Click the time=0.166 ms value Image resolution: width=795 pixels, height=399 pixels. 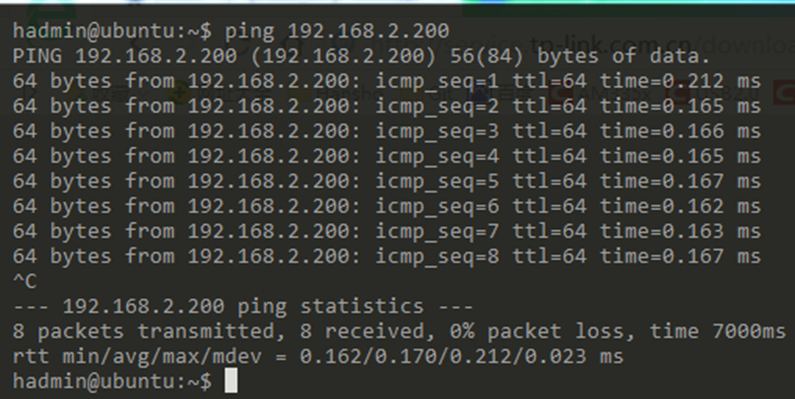coord(680,131)
